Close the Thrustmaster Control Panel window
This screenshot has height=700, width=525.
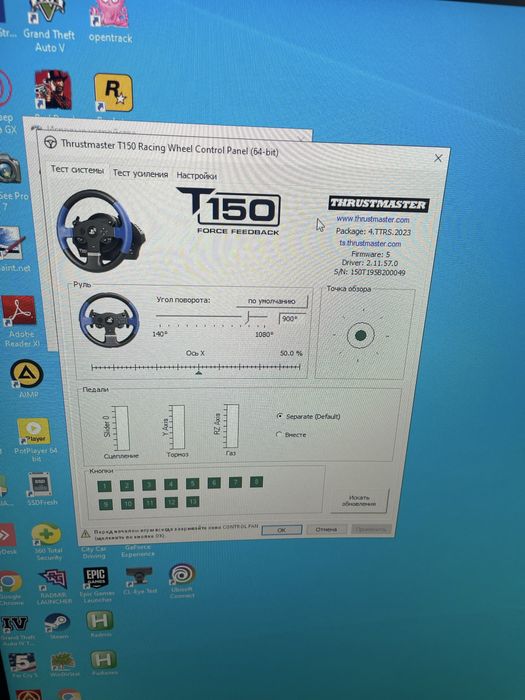(x=438, y=158)
